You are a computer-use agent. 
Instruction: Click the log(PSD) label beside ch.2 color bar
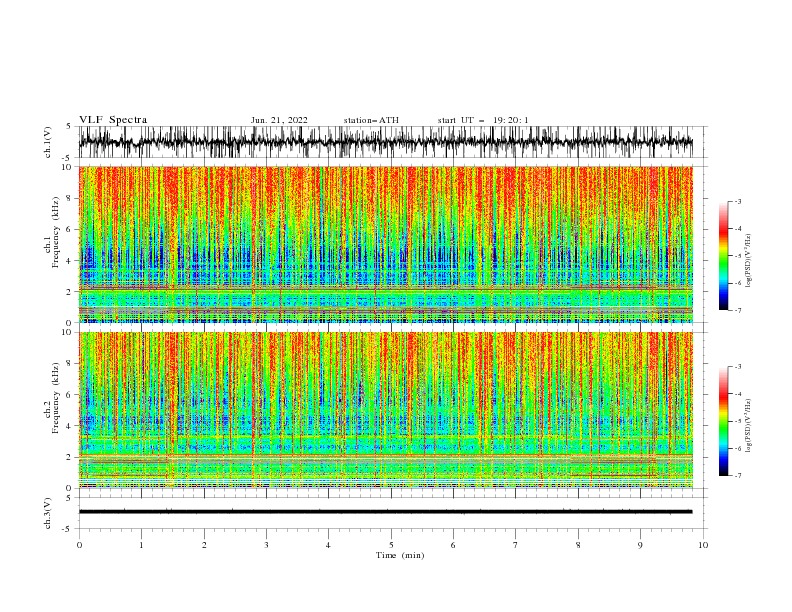click(748, 426)
